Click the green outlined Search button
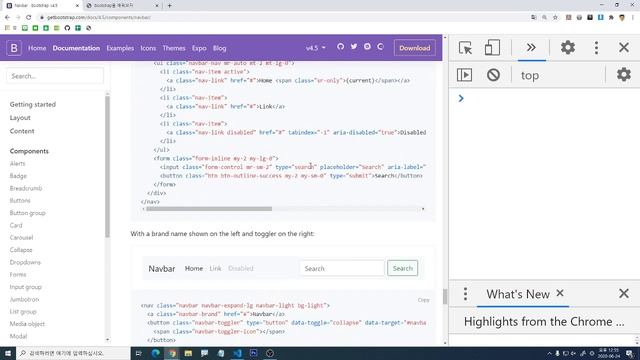Screen dimensions: 640x360 (x=402, y=268)
